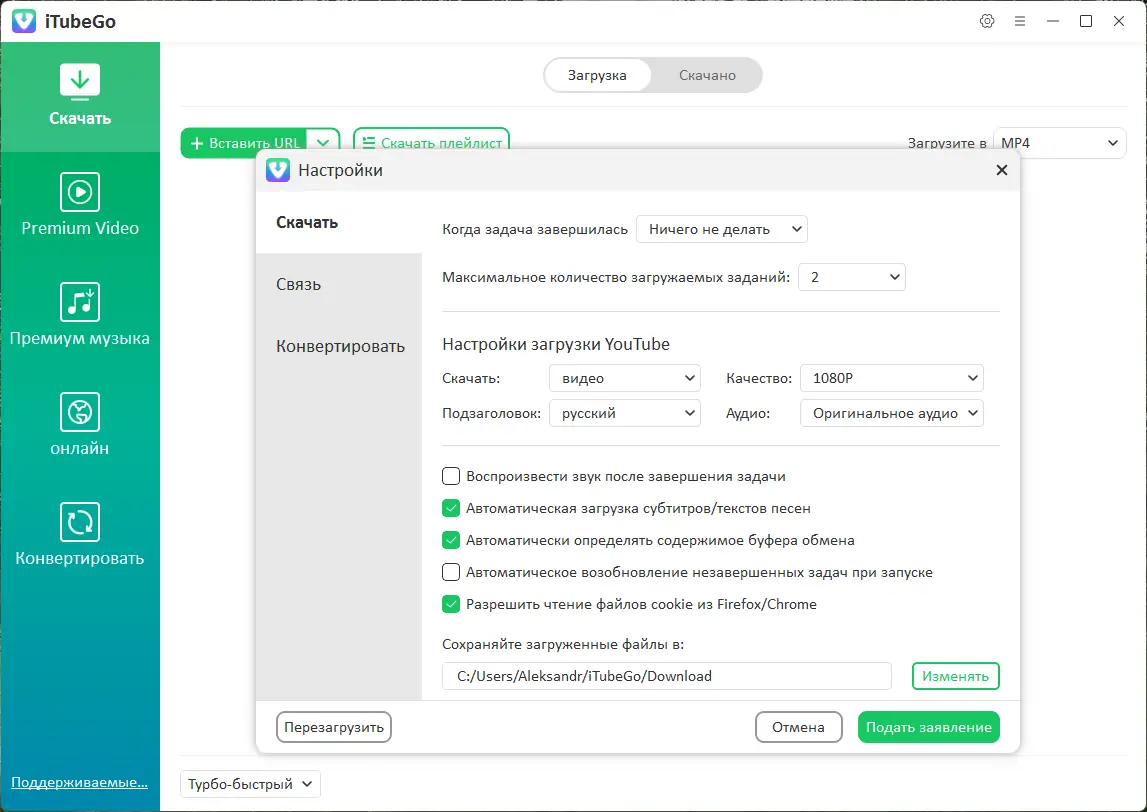The height and width of the screenshot is (812, 1147).
Task: Open the hamburger menu icon
Action: click(1020, 20)
